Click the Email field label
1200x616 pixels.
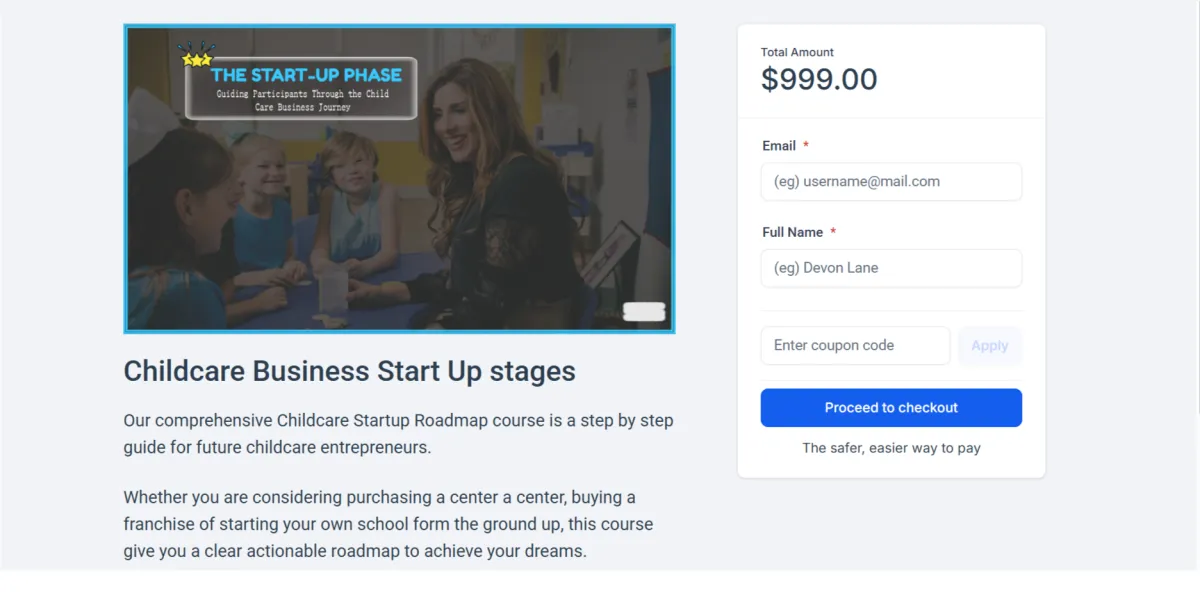point(779,146)
